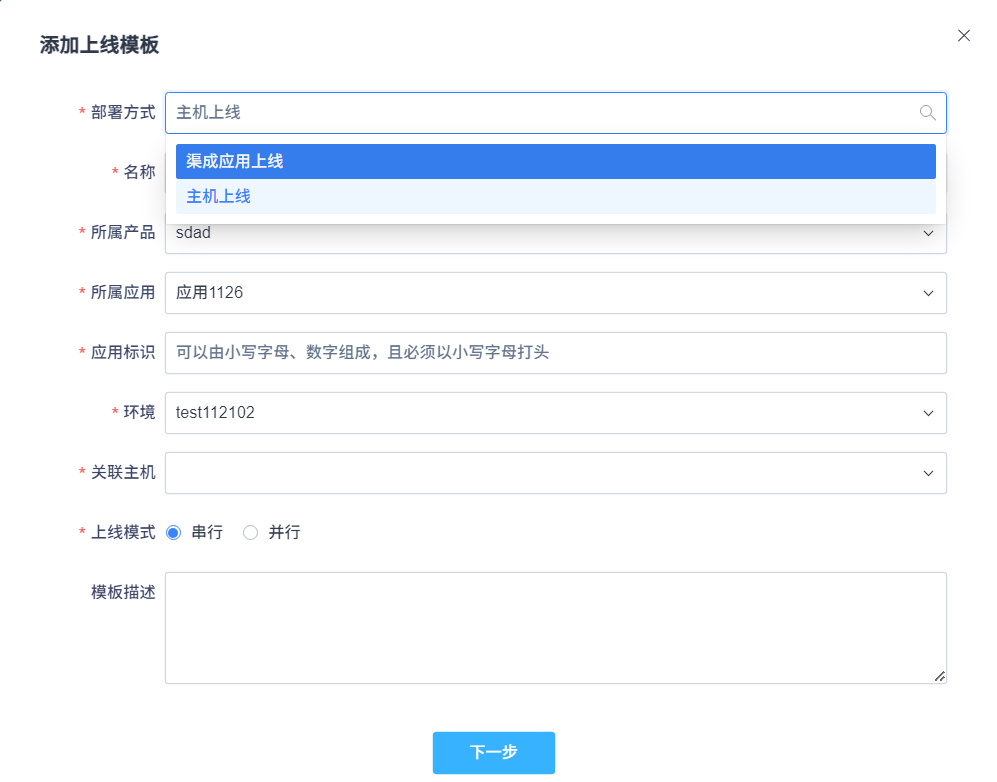Image resolution: width=997 pixels, height=782 pixels.
Task: Click the resize handle of 模板描述 textarea
Action: coord(939,676)
